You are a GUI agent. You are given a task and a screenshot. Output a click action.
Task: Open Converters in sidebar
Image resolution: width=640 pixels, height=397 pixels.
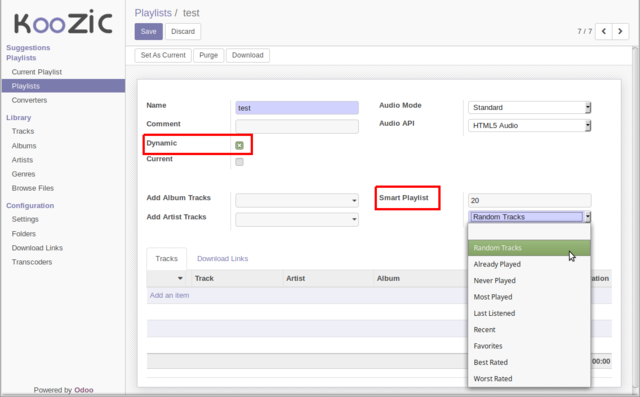(29, 100)
